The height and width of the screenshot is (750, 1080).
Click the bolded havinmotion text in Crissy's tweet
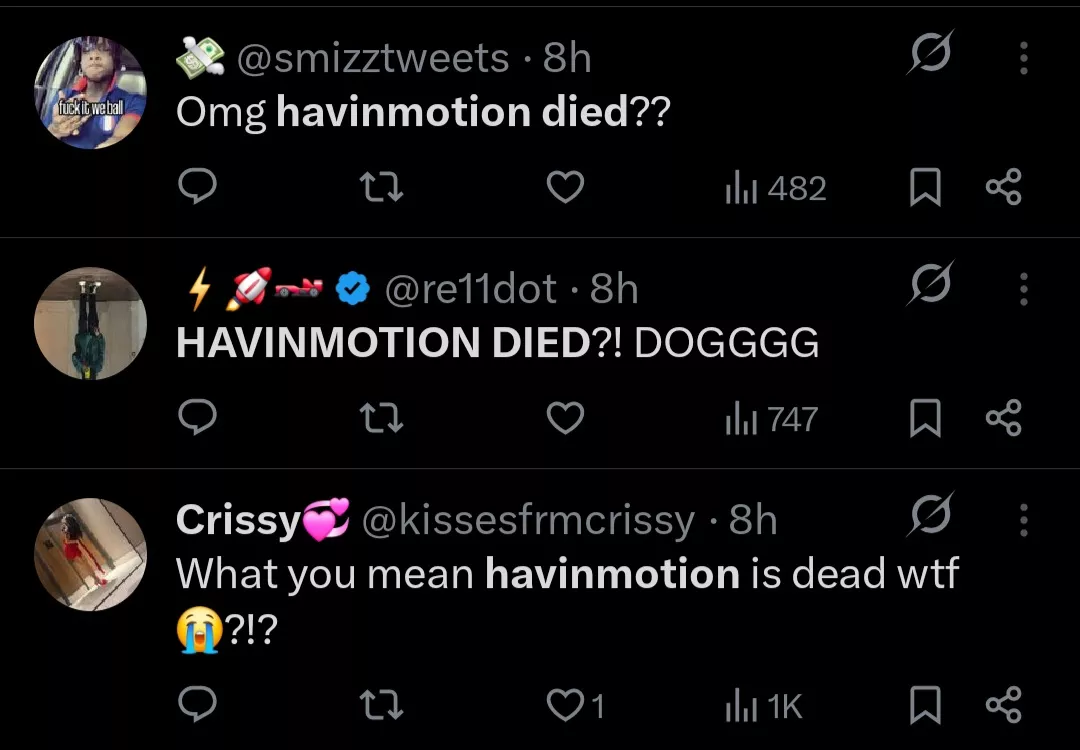[x=610, y=574]
